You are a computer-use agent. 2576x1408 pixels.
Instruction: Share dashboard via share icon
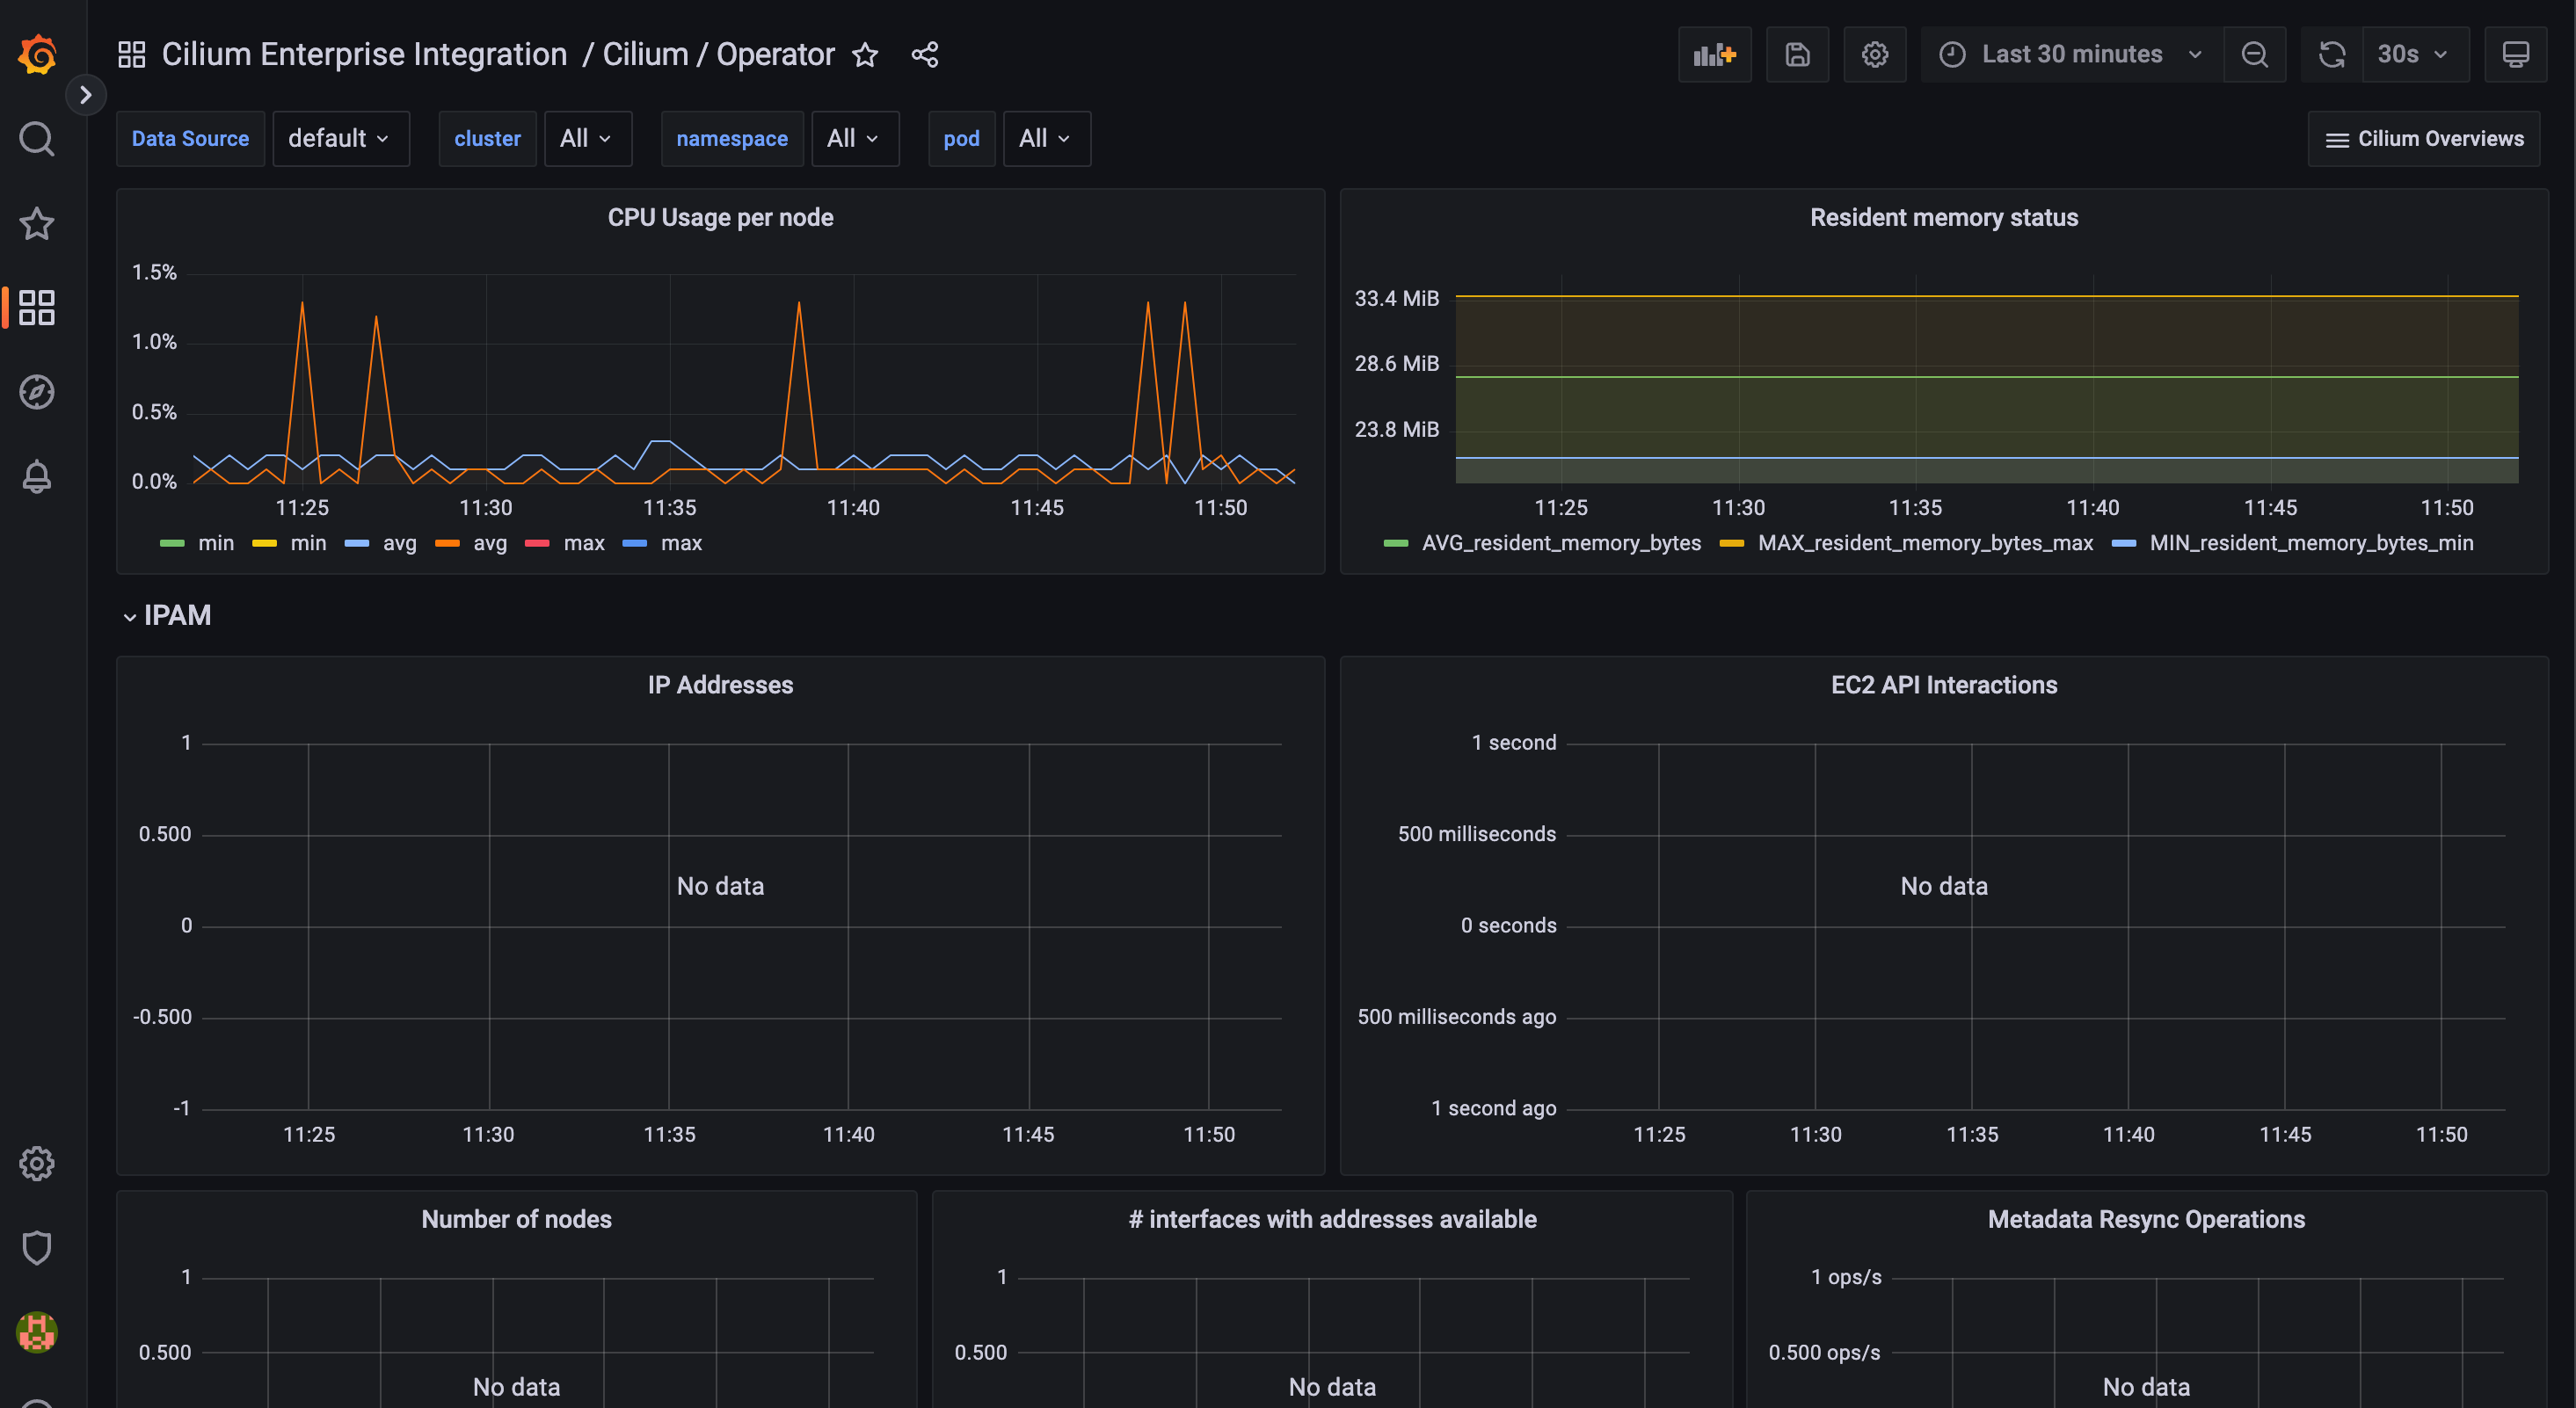(x=925, y=55)
